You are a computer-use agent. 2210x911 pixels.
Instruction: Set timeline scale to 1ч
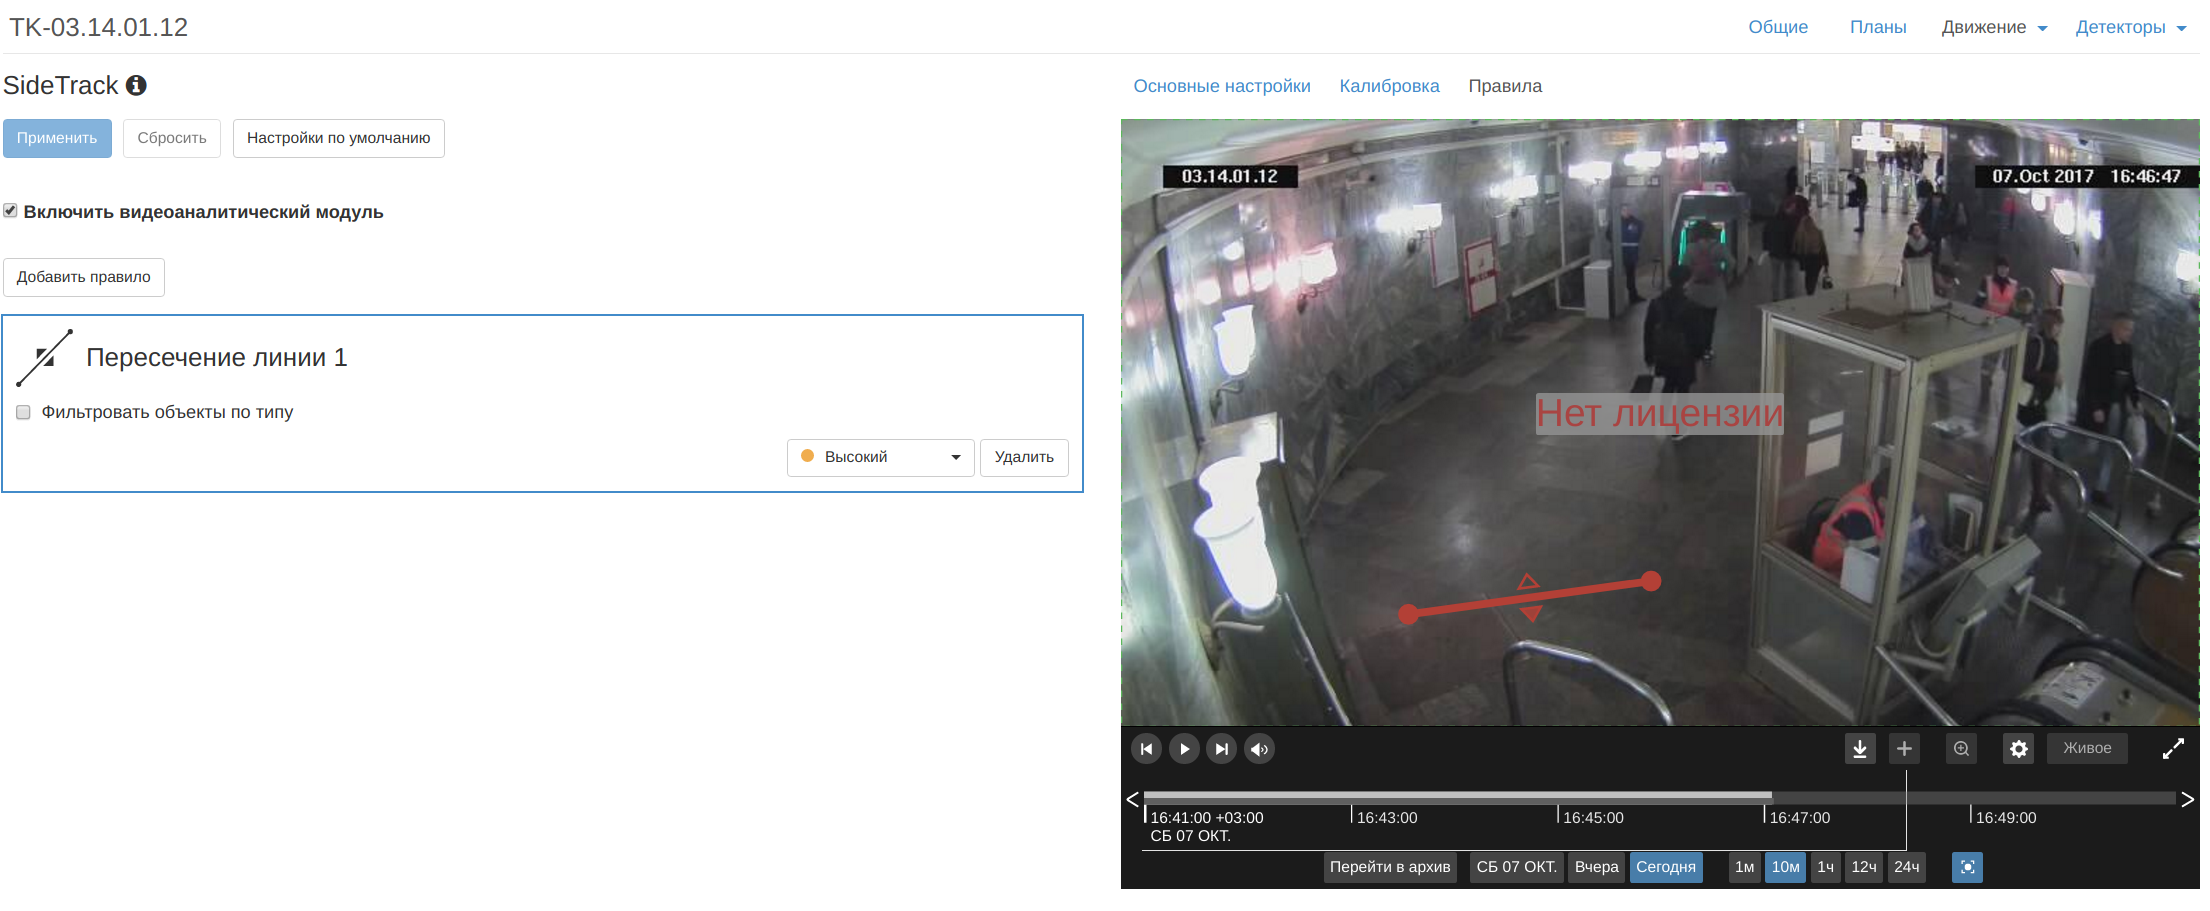click(x=1826, y=867)
